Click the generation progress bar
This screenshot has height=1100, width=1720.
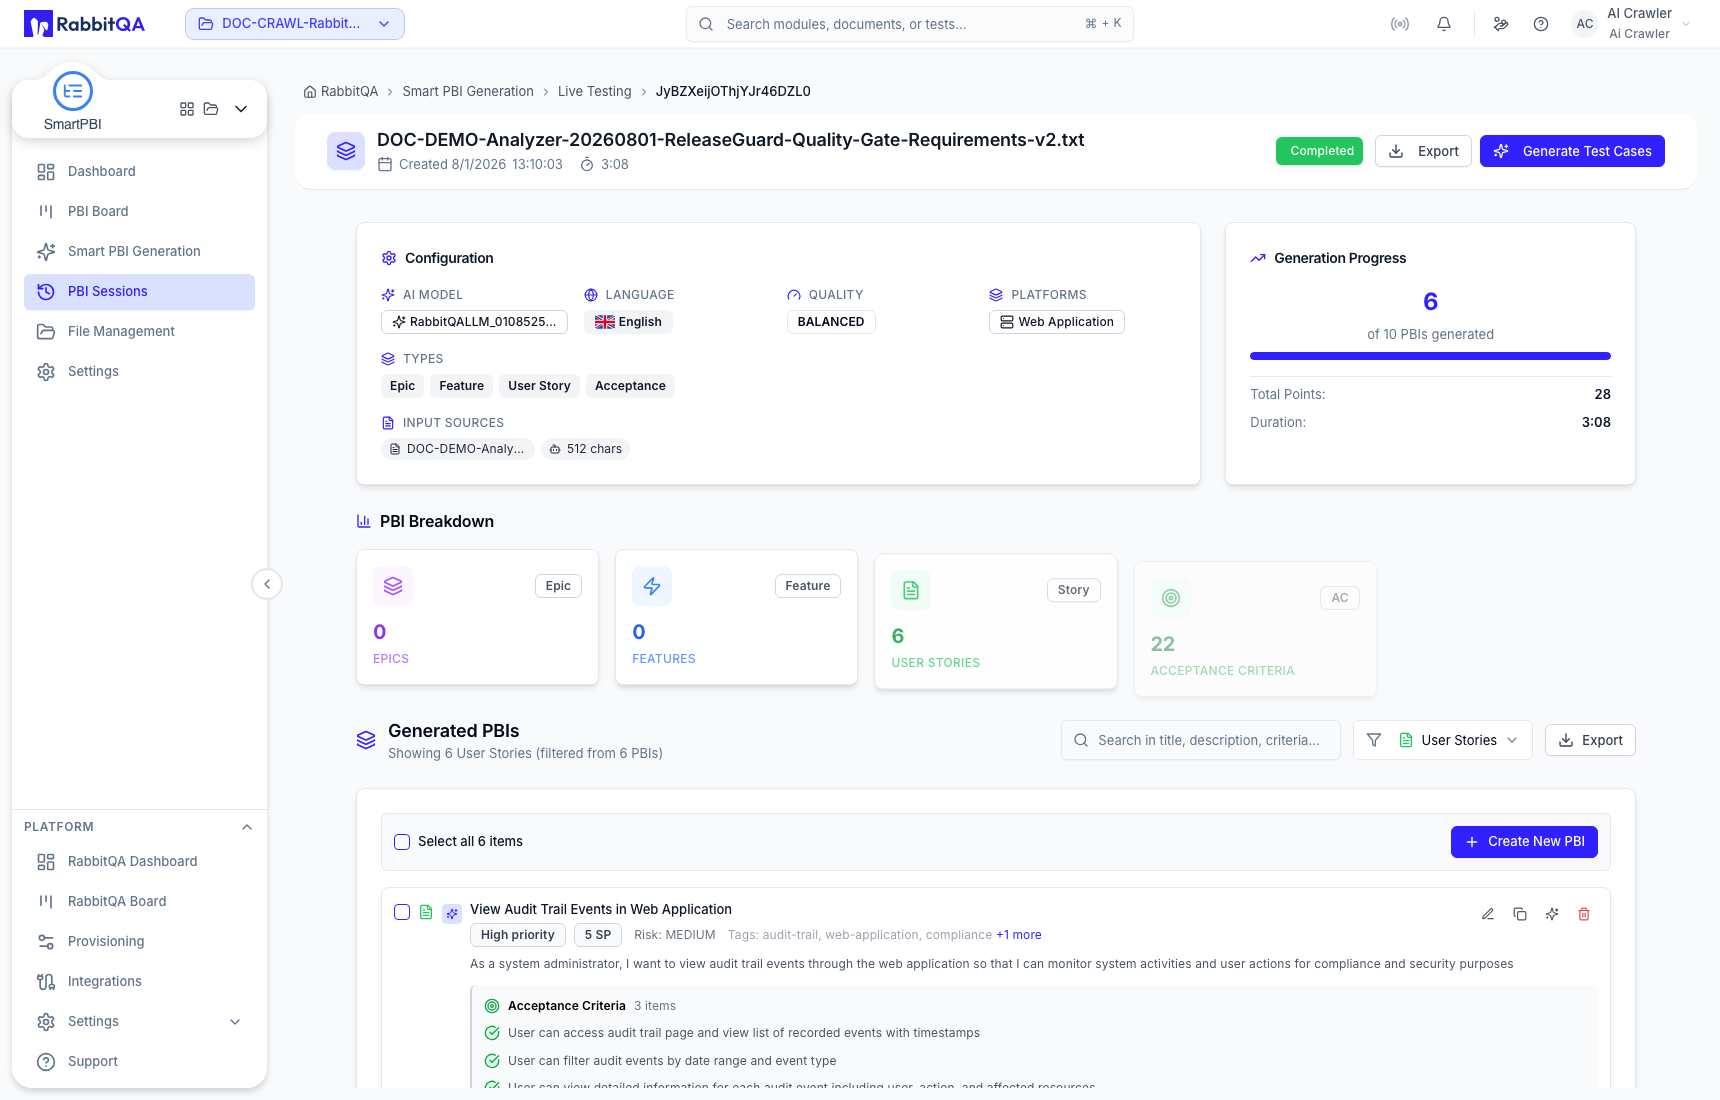(1430, 356)
